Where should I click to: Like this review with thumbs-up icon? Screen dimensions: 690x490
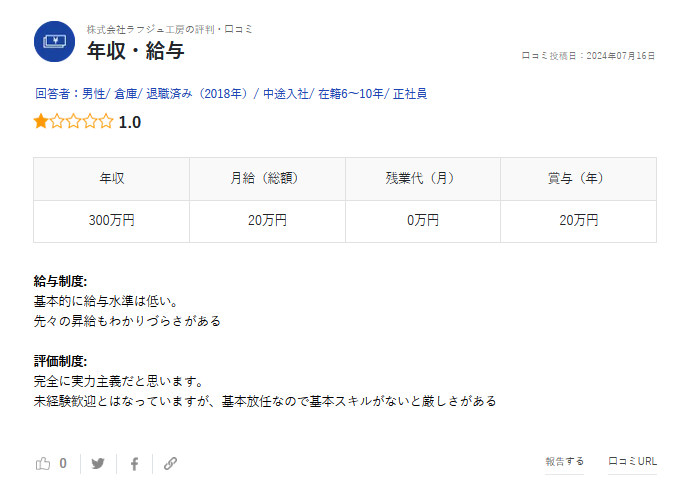coord(43,463)
